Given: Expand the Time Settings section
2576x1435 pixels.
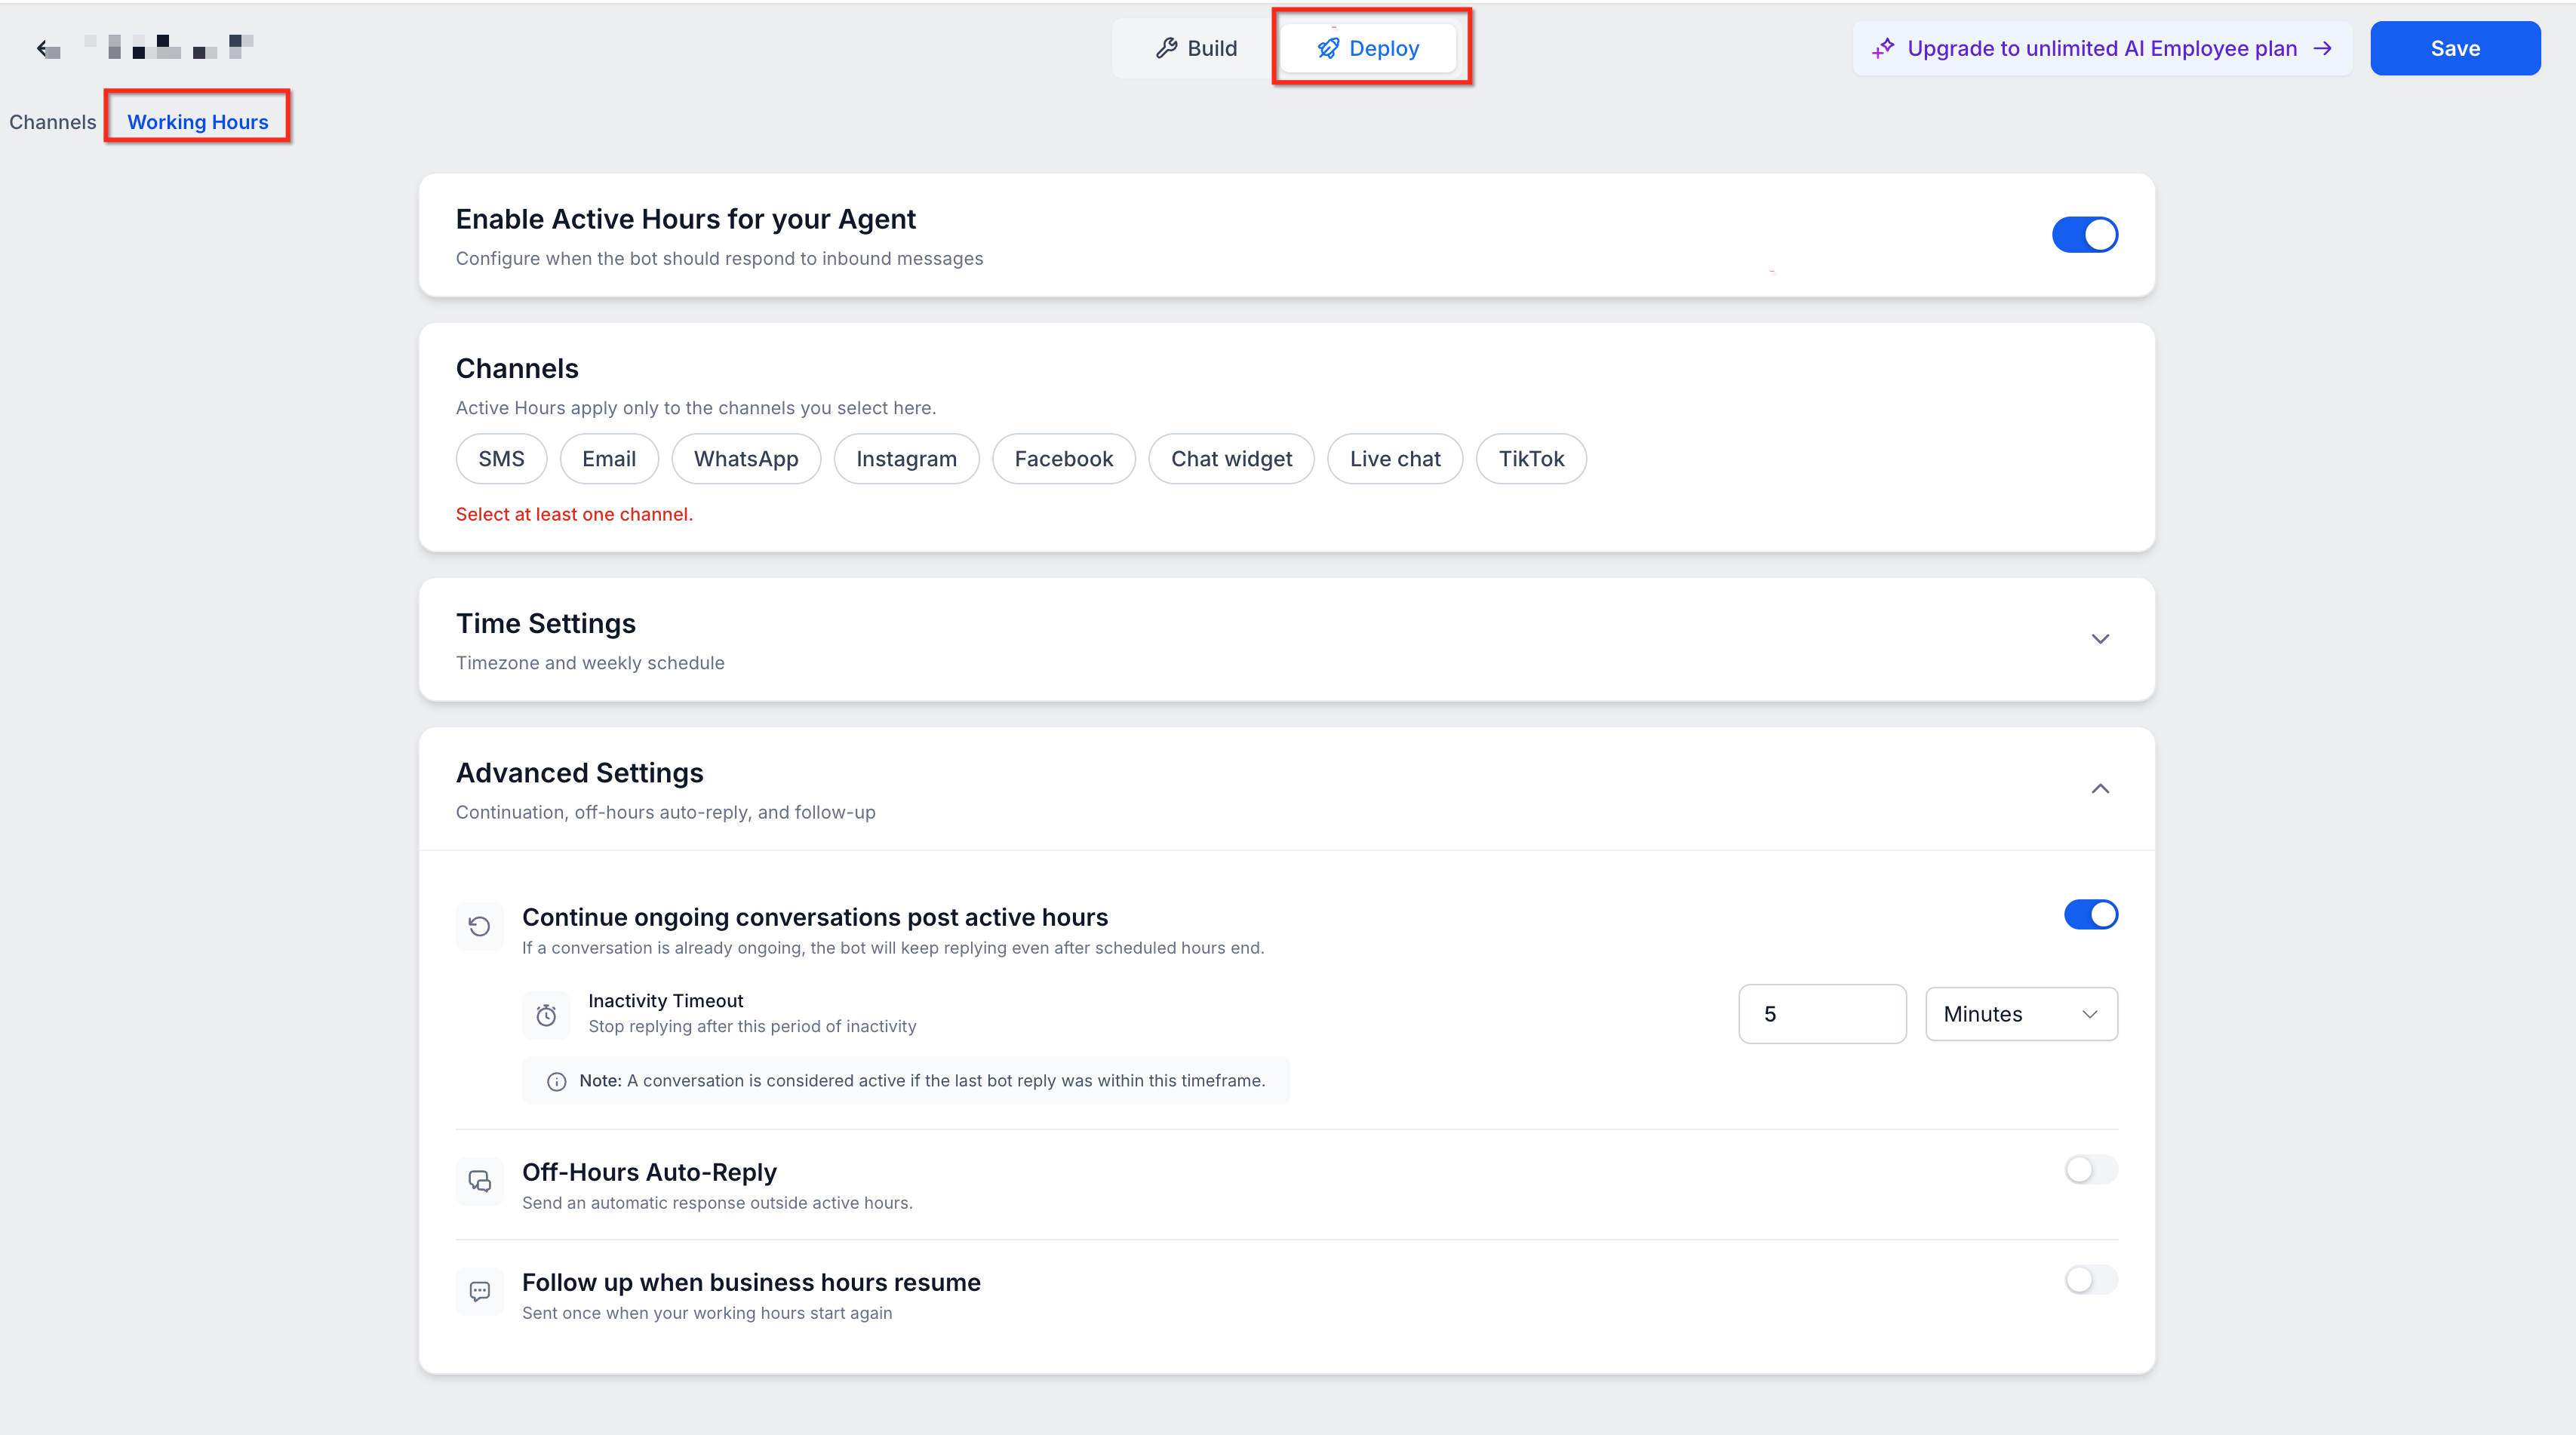Looking at the screenshot, I should [2100, 639].
